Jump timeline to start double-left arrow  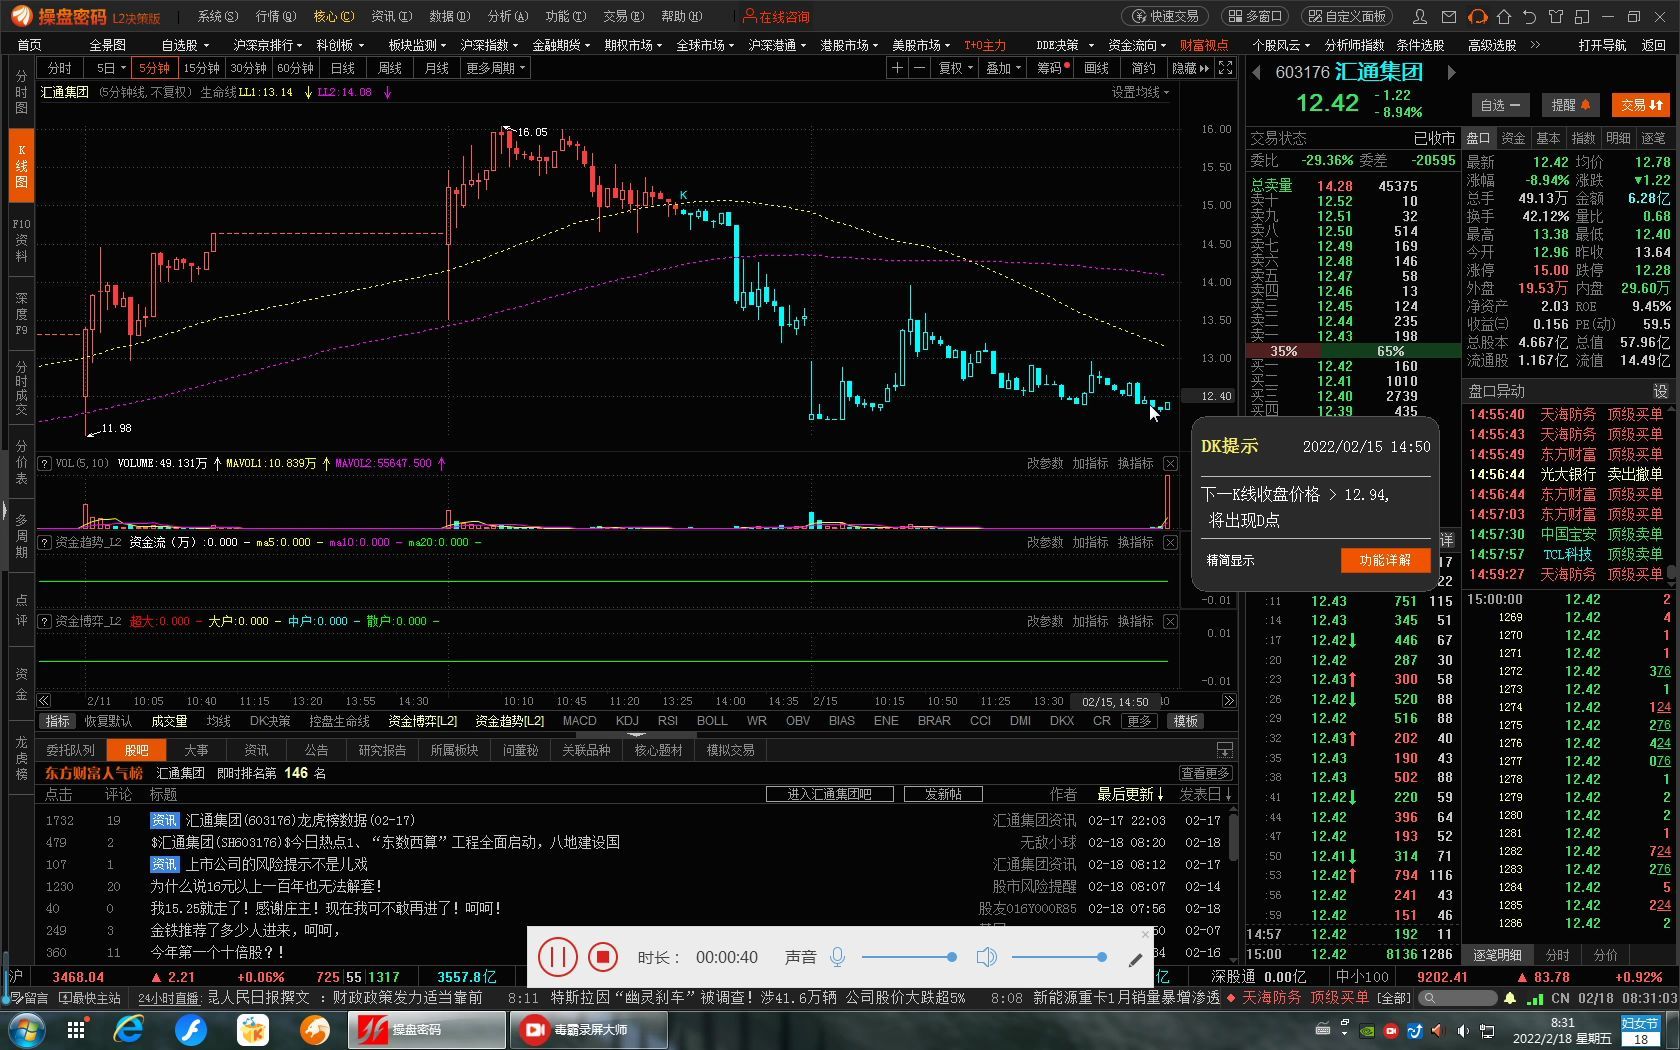[x=43, y=701]
